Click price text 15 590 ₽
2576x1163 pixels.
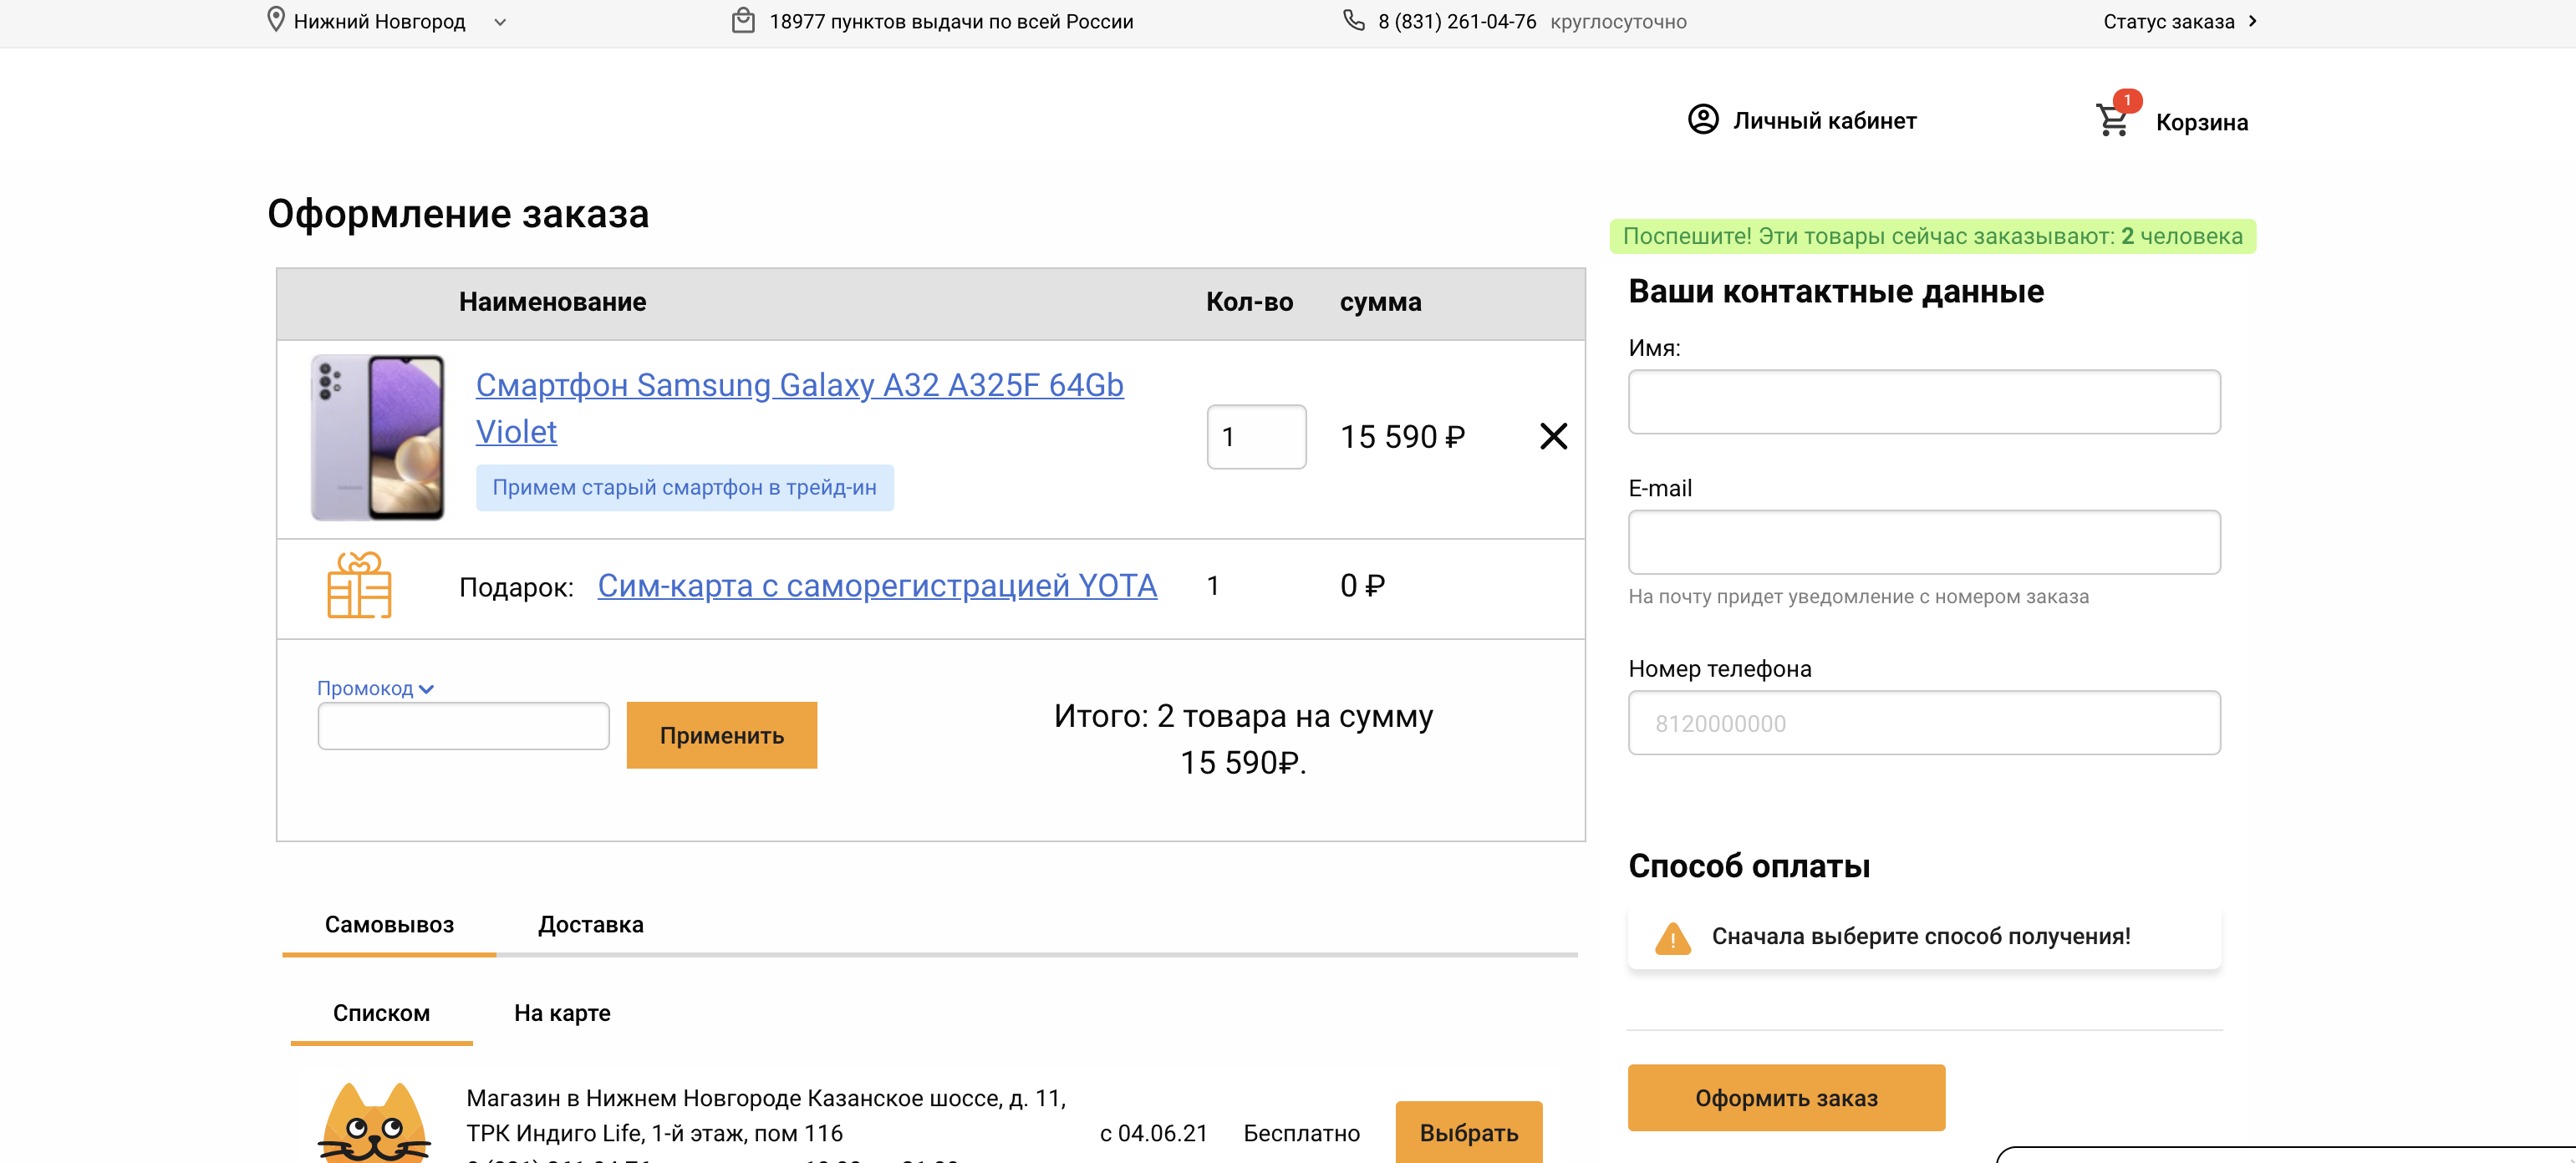(x=1402, y=437)
